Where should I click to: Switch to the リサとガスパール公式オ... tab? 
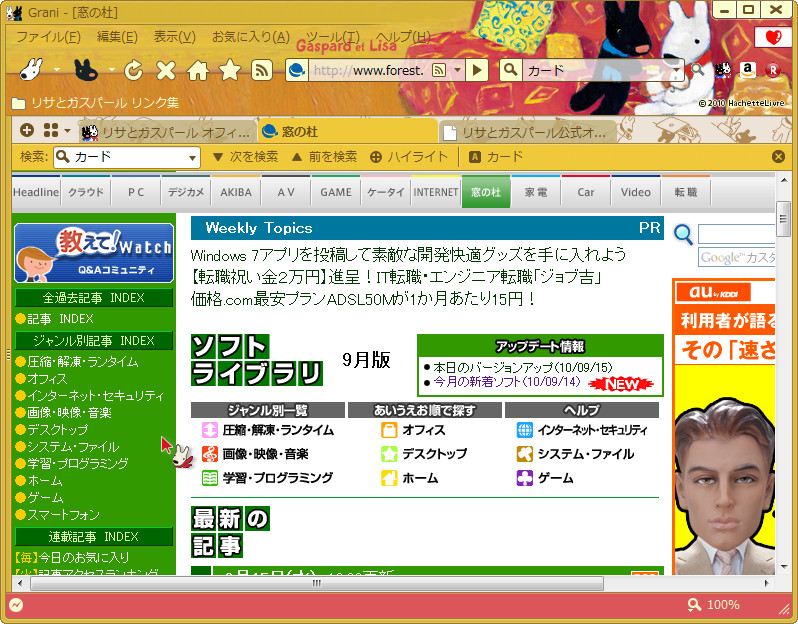pos(526,132)
